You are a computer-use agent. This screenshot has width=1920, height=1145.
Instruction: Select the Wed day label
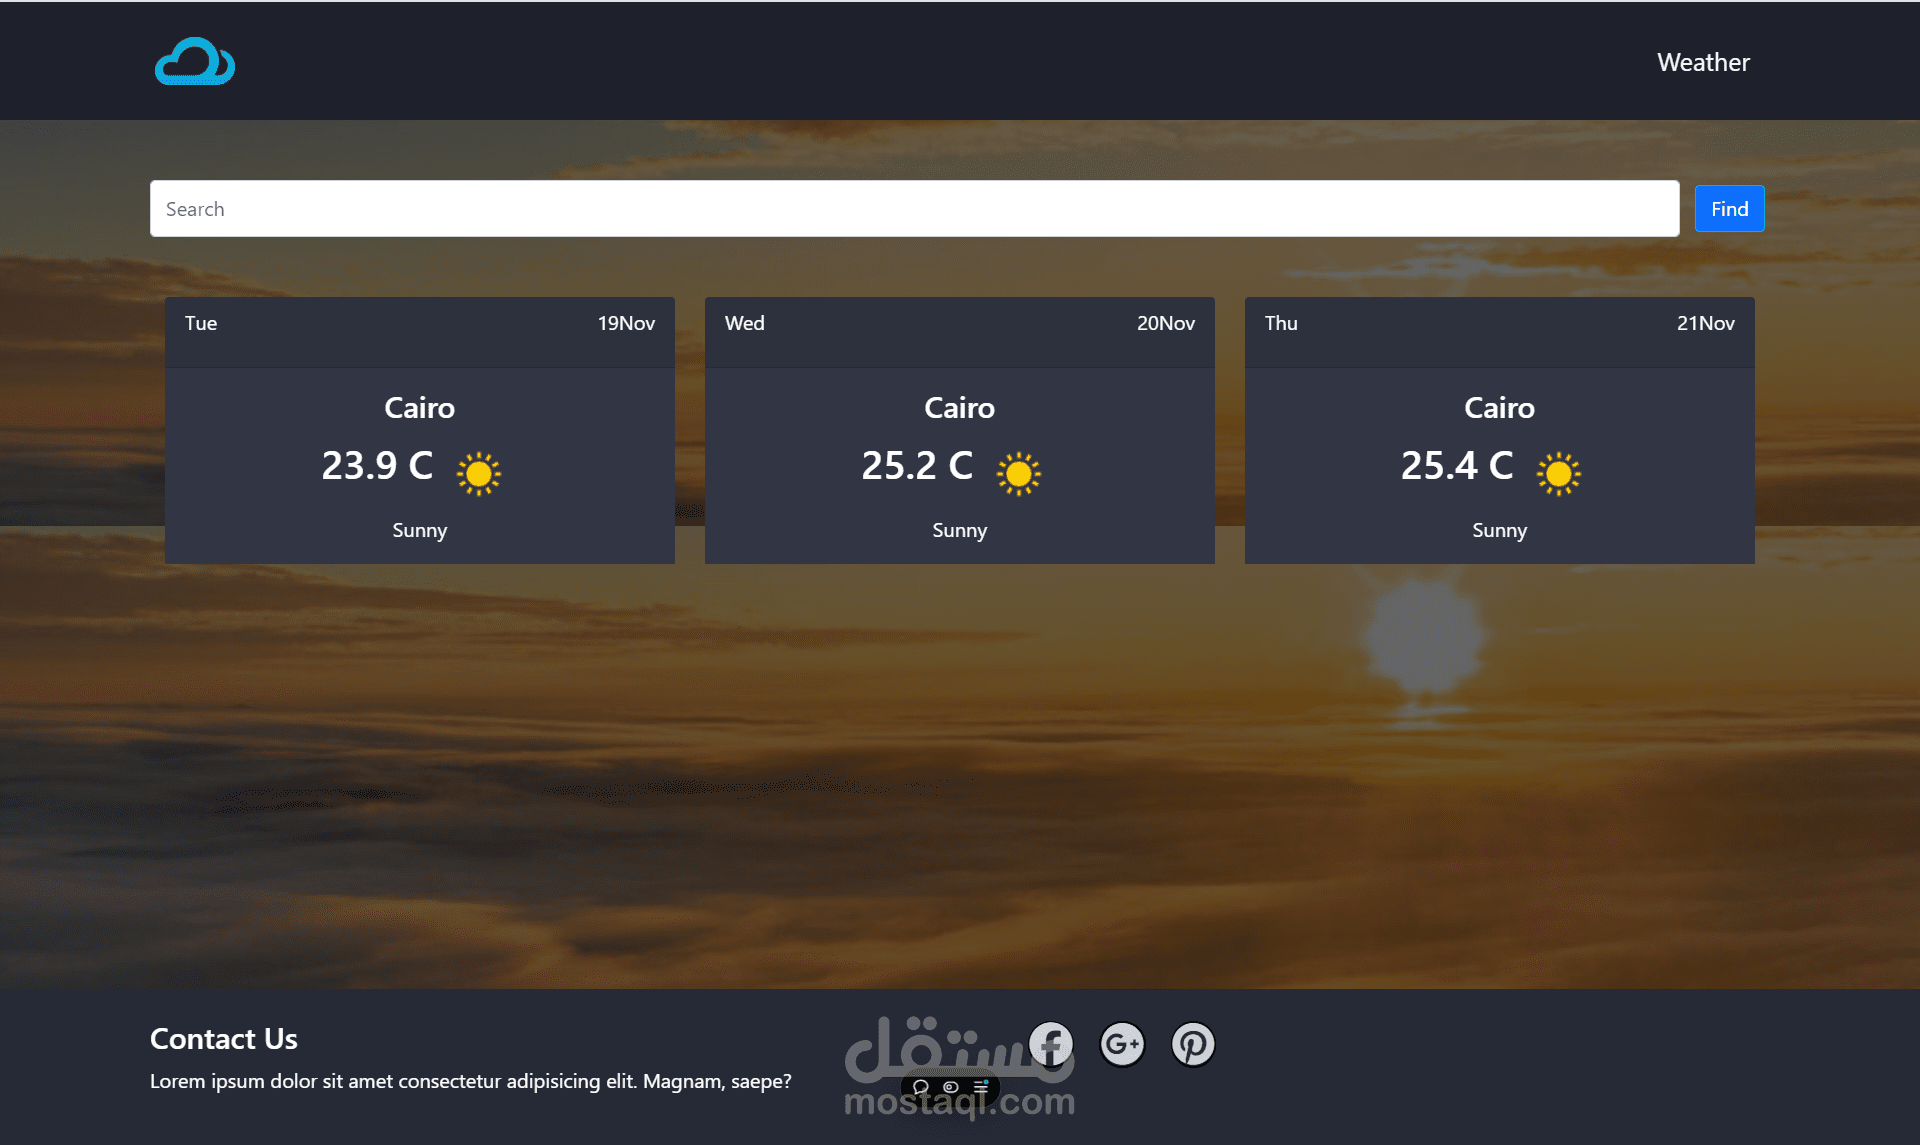[745, 323]
